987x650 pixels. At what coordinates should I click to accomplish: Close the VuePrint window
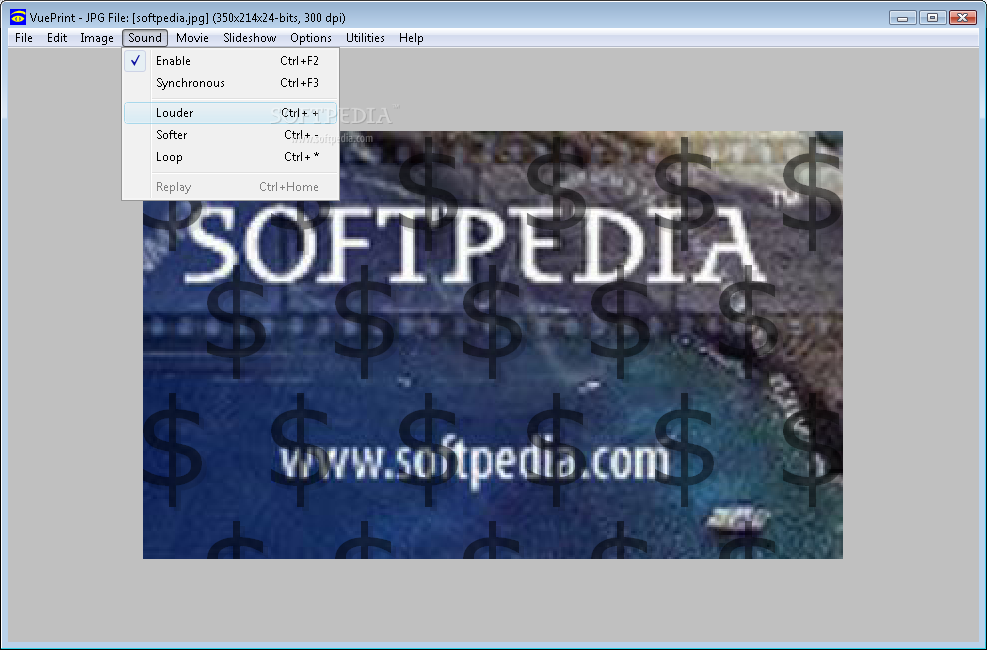963,18
